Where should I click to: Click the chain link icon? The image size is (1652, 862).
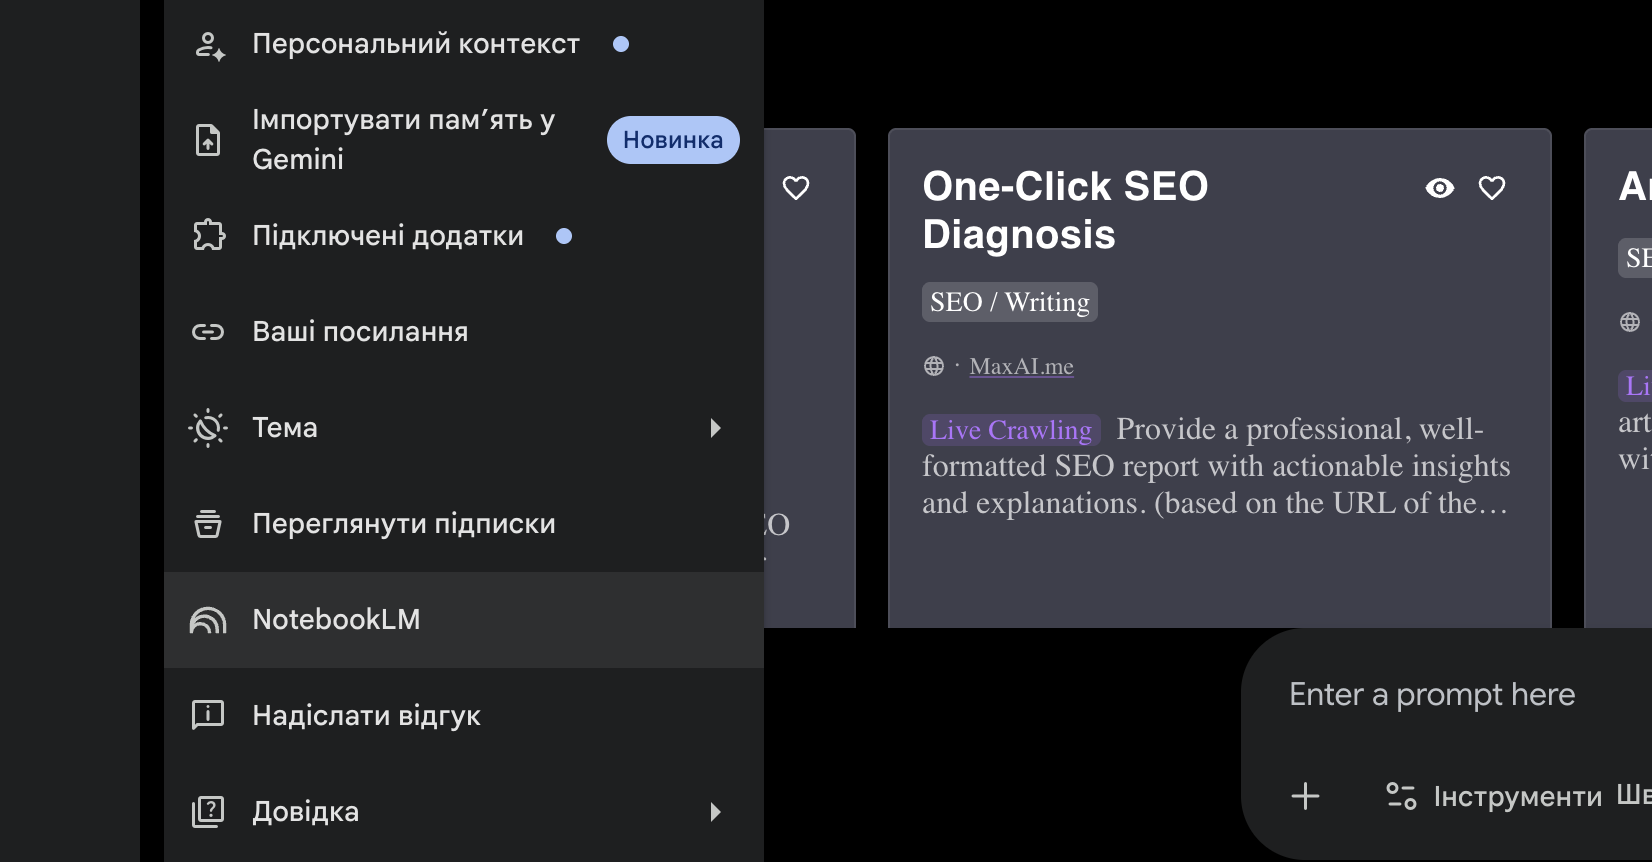(208, 332)
